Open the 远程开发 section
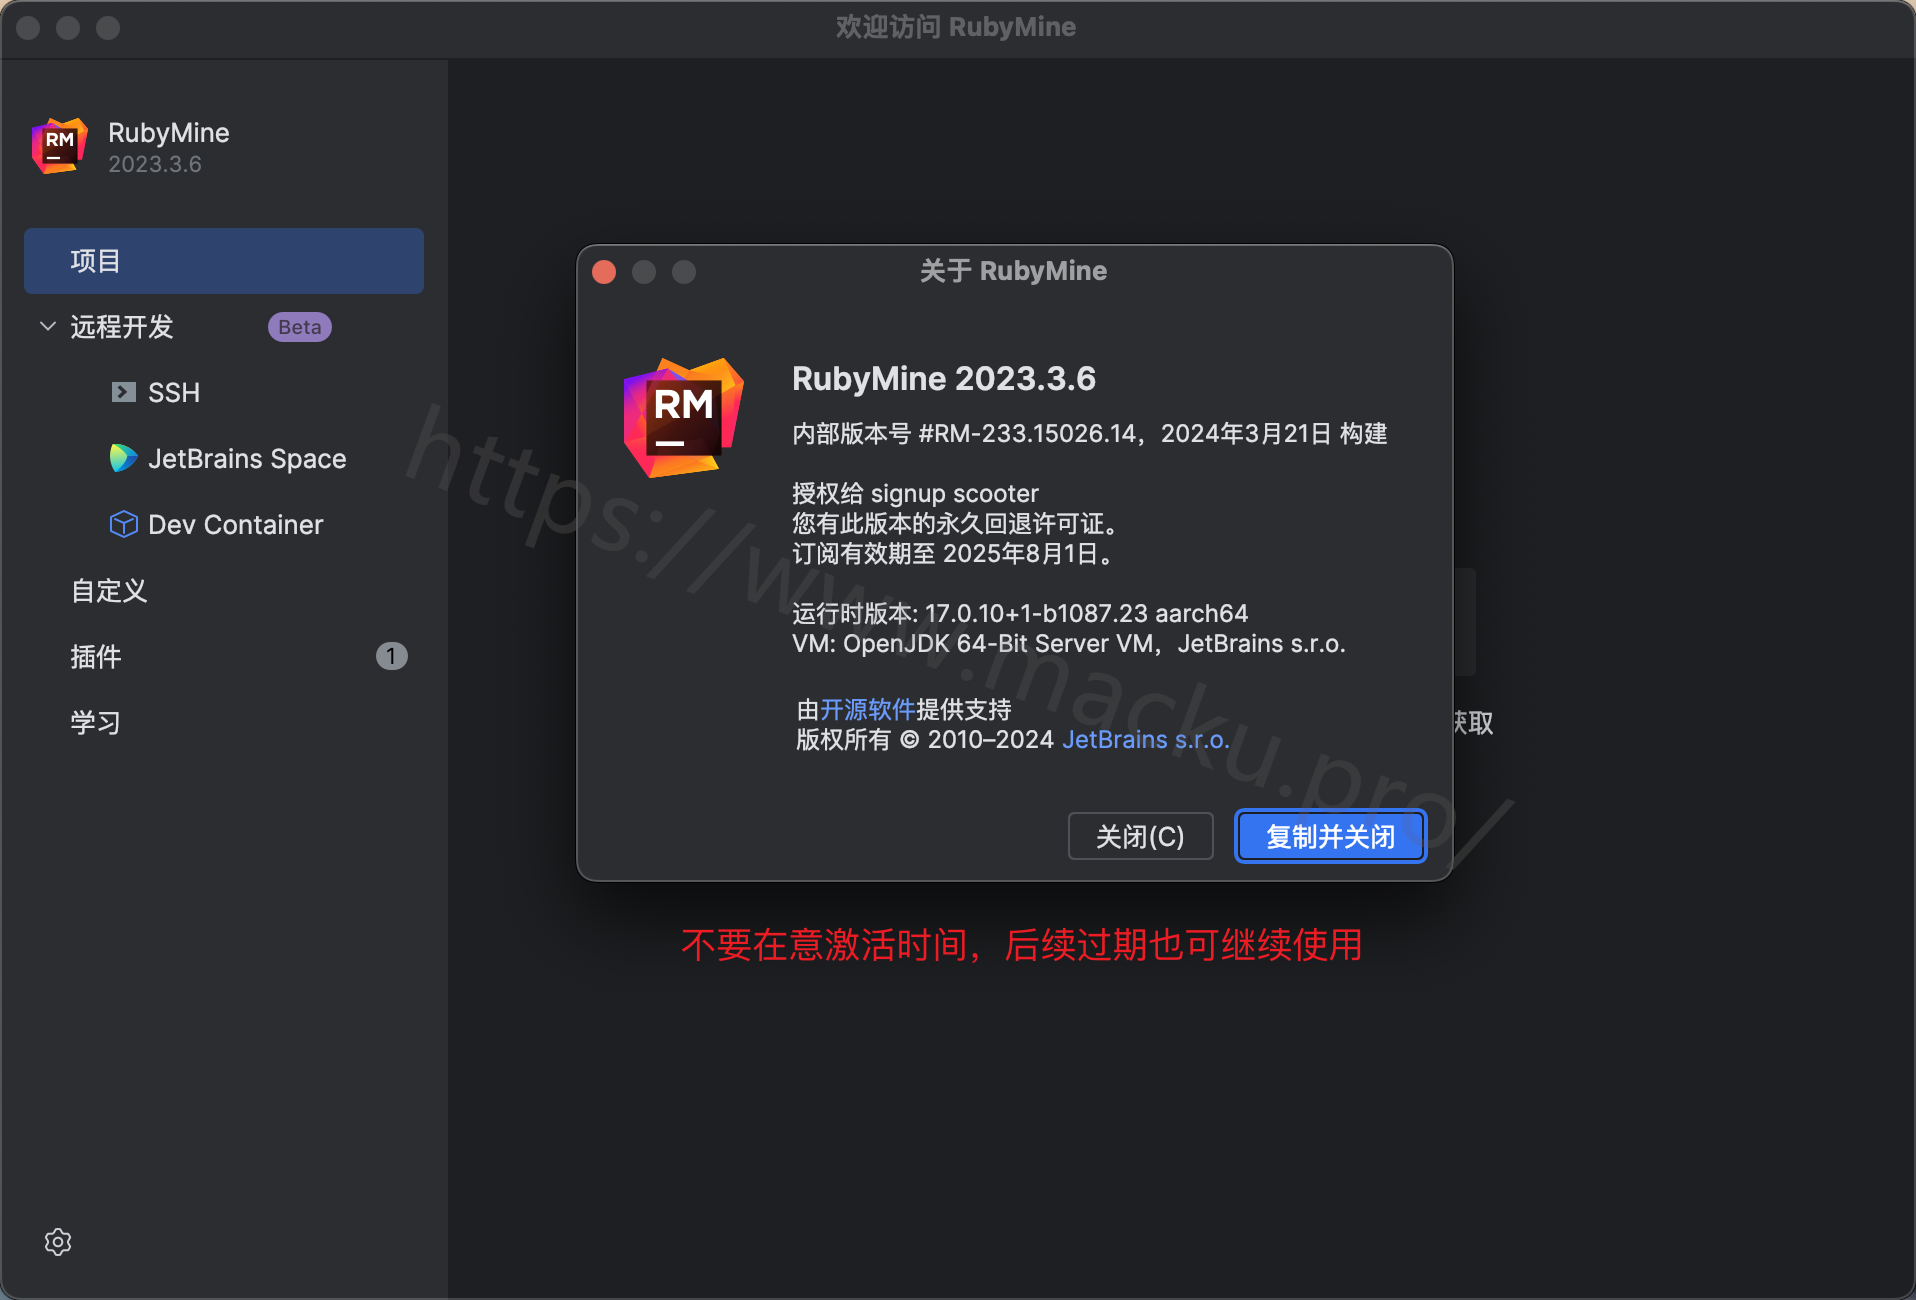Image resolution: width=1916 pixels, height=1300 pixels. coord(122,327)
